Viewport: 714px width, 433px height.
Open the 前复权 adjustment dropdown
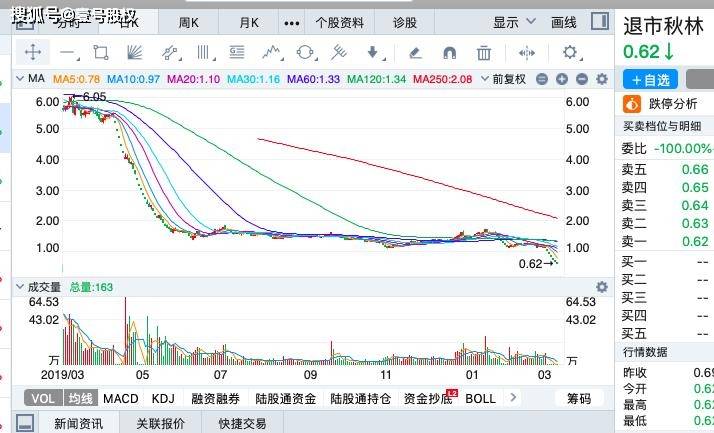tap(503, 79)
